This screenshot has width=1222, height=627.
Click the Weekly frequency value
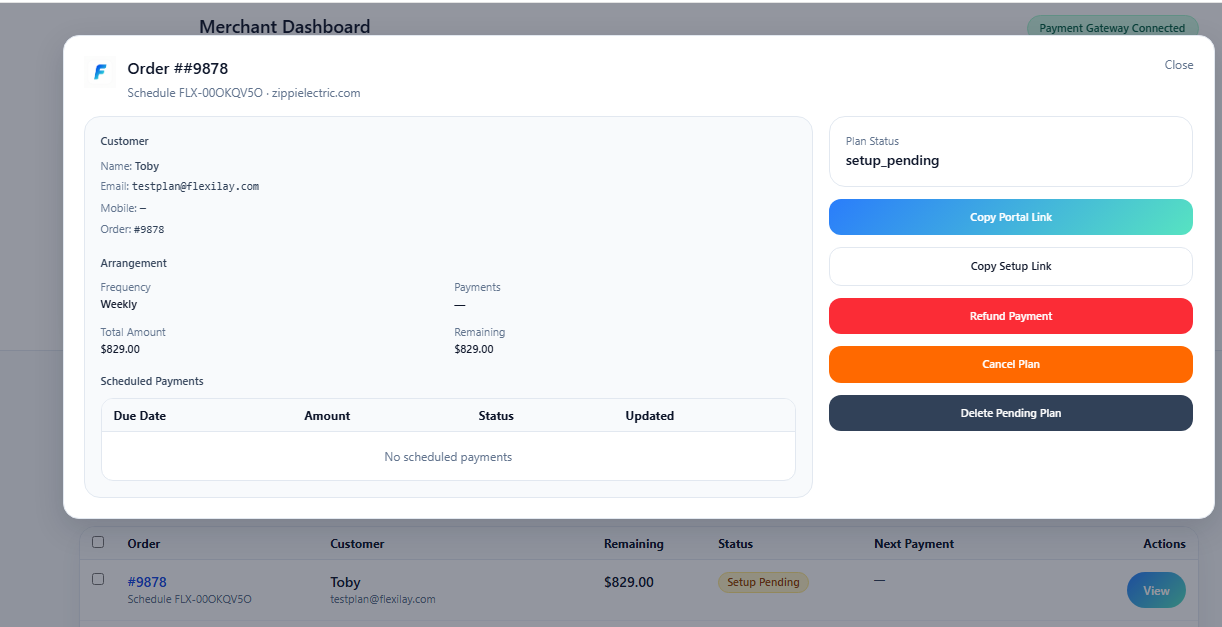[x=119, y=304]
